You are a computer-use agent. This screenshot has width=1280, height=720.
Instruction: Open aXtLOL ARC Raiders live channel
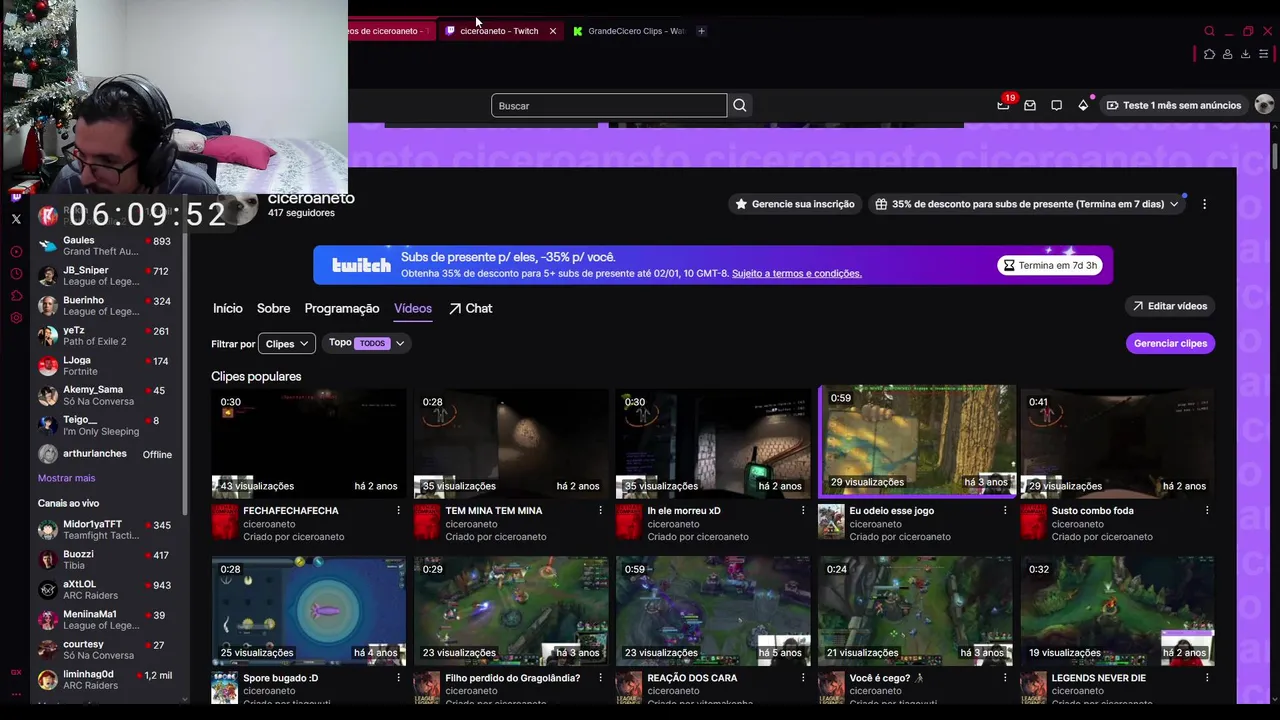(107, 590)
